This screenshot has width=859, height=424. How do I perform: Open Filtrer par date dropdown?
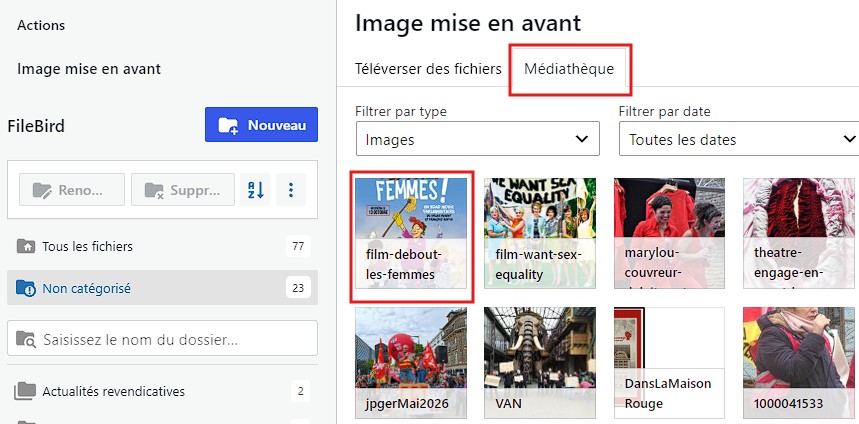739,139
